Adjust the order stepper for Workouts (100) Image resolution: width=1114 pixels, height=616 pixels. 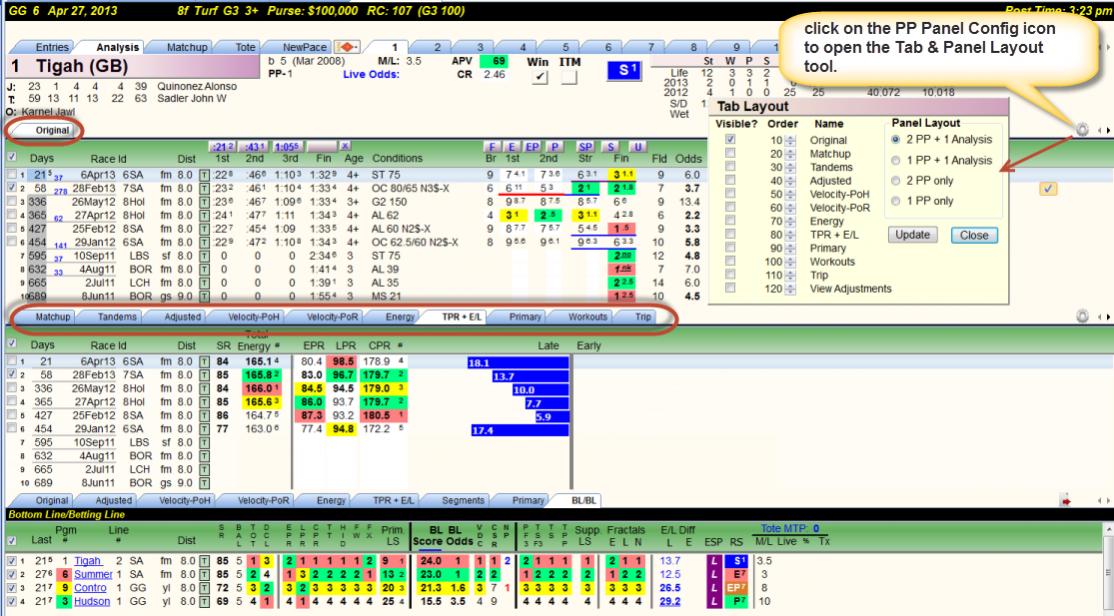click(790, 262)
